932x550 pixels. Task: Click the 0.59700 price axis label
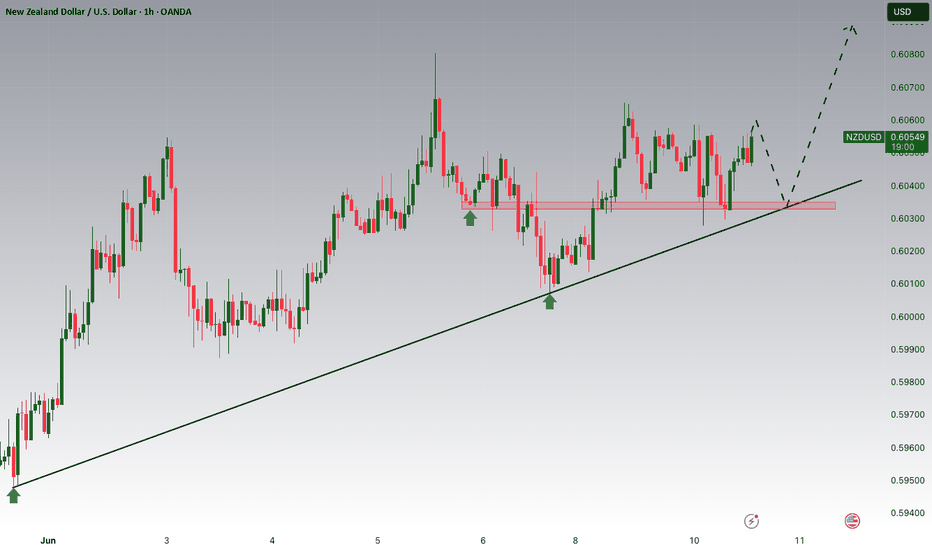click(908, 414)
